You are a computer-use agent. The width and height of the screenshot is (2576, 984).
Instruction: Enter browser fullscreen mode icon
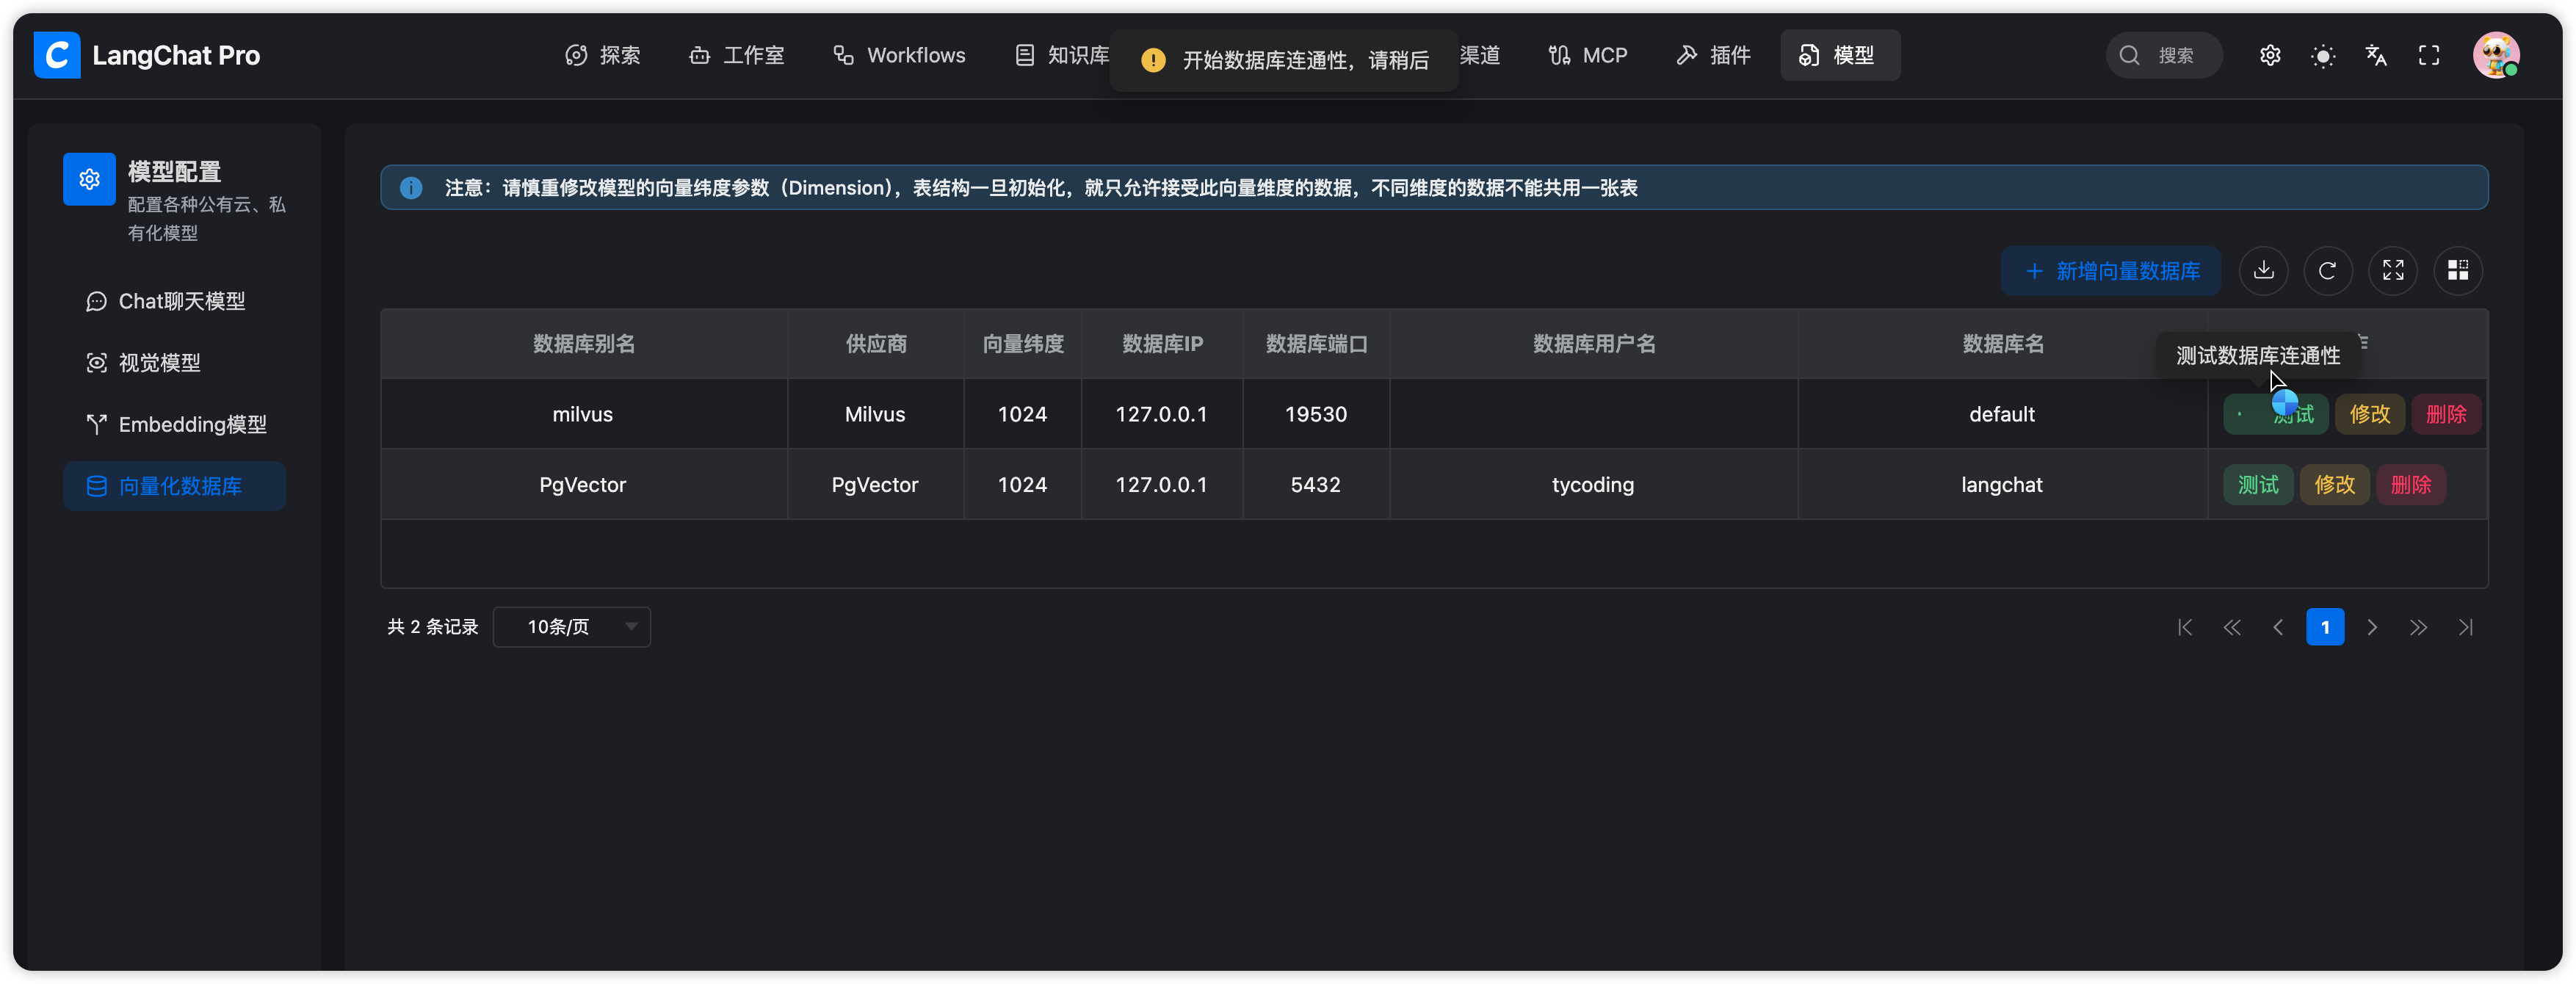pyautogui.click(x=2428, y=56)
